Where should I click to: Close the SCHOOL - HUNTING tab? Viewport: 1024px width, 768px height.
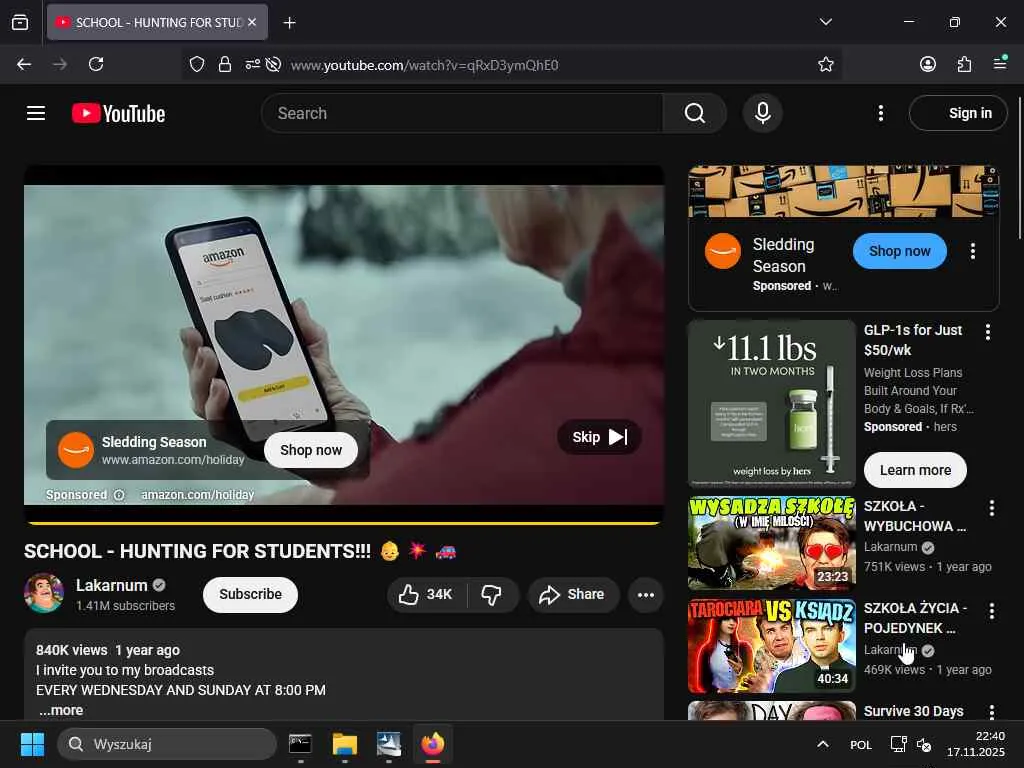(252, 22)
